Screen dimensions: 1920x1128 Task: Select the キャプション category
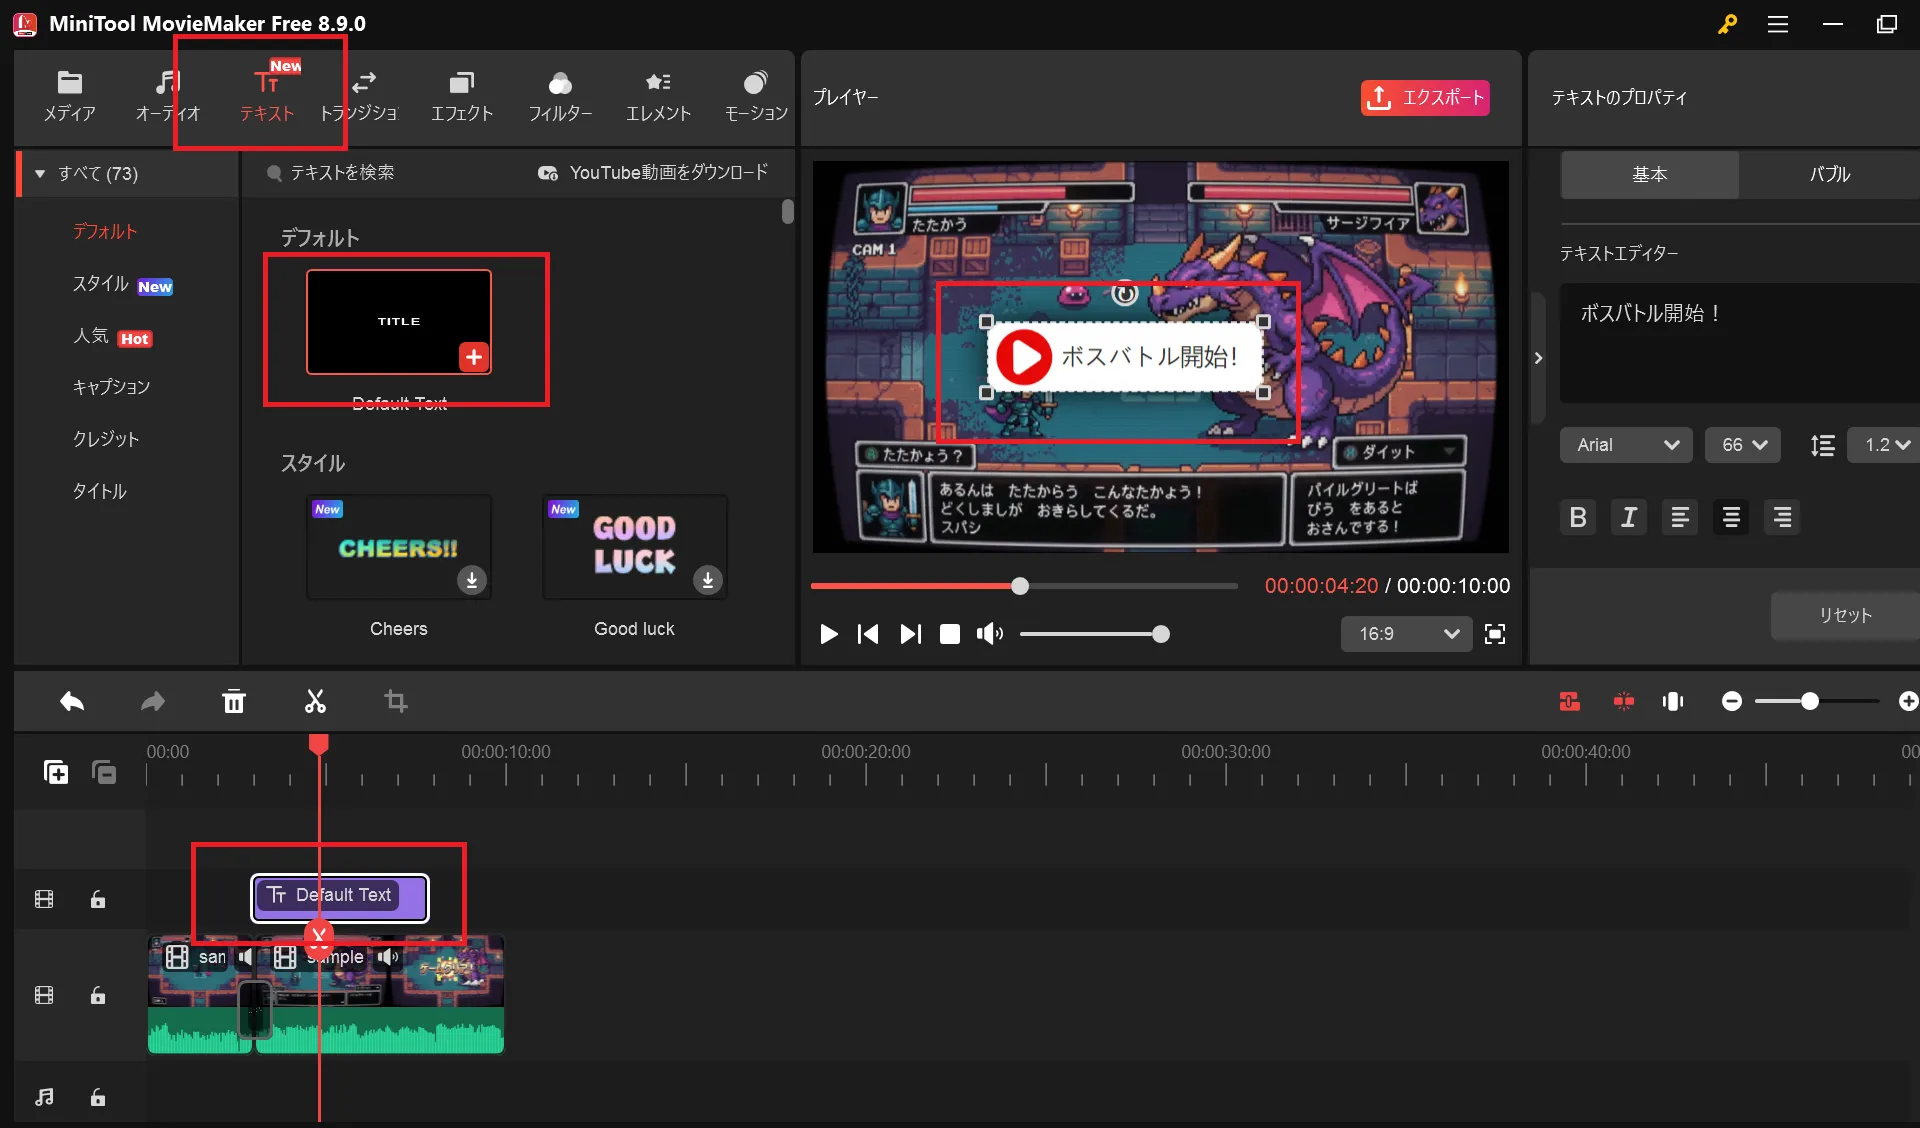point(111,387)
